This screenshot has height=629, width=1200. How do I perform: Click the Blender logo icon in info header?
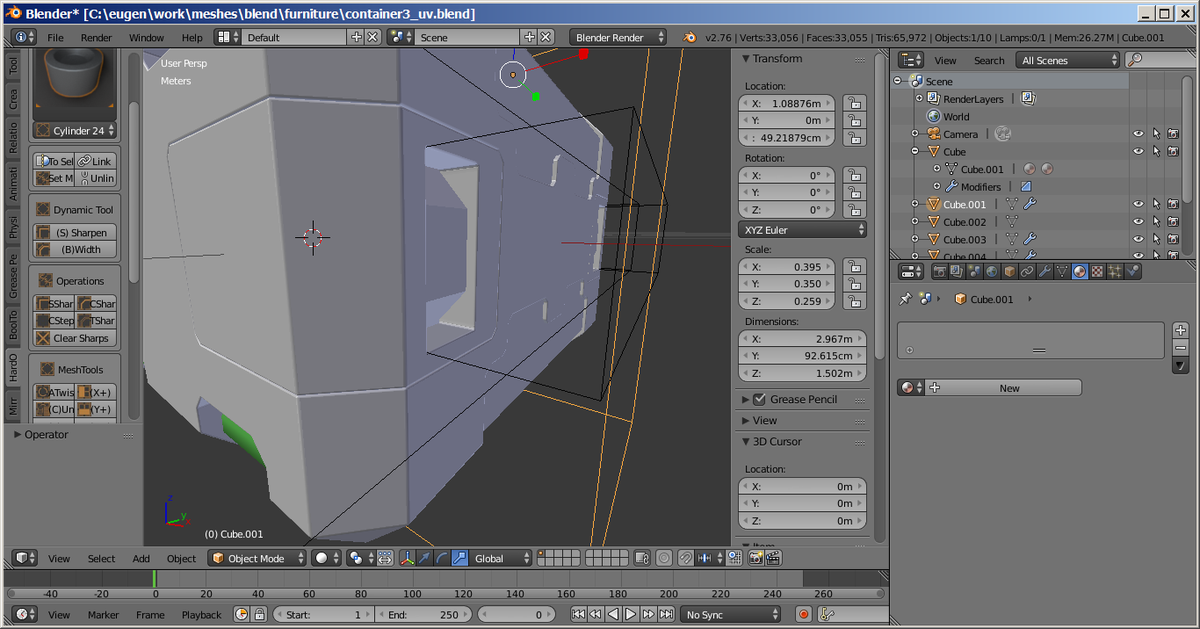click(x=690, y=37)
